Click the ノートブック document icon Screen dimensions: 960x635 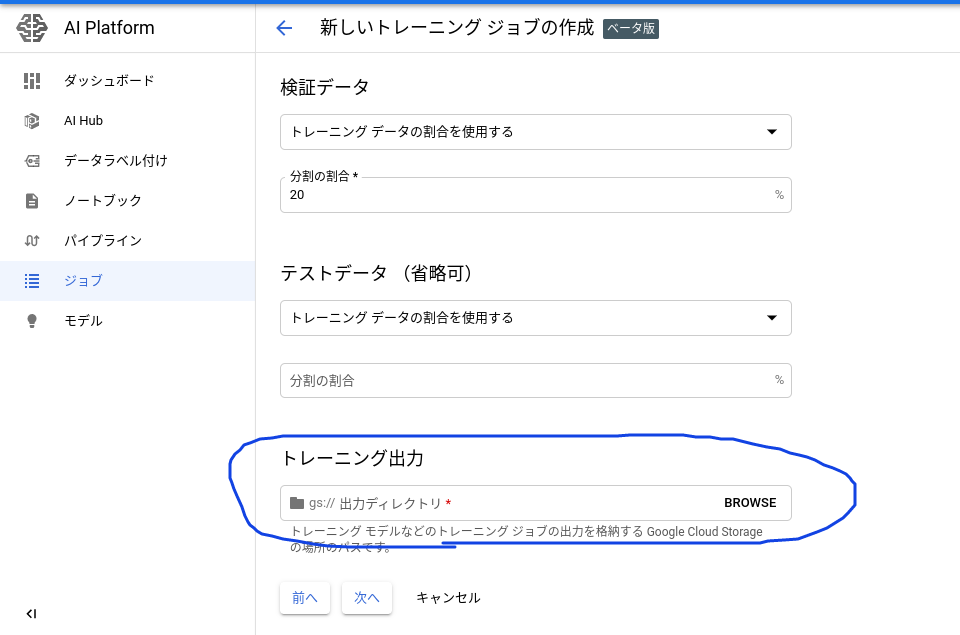[x=32, y=201]
